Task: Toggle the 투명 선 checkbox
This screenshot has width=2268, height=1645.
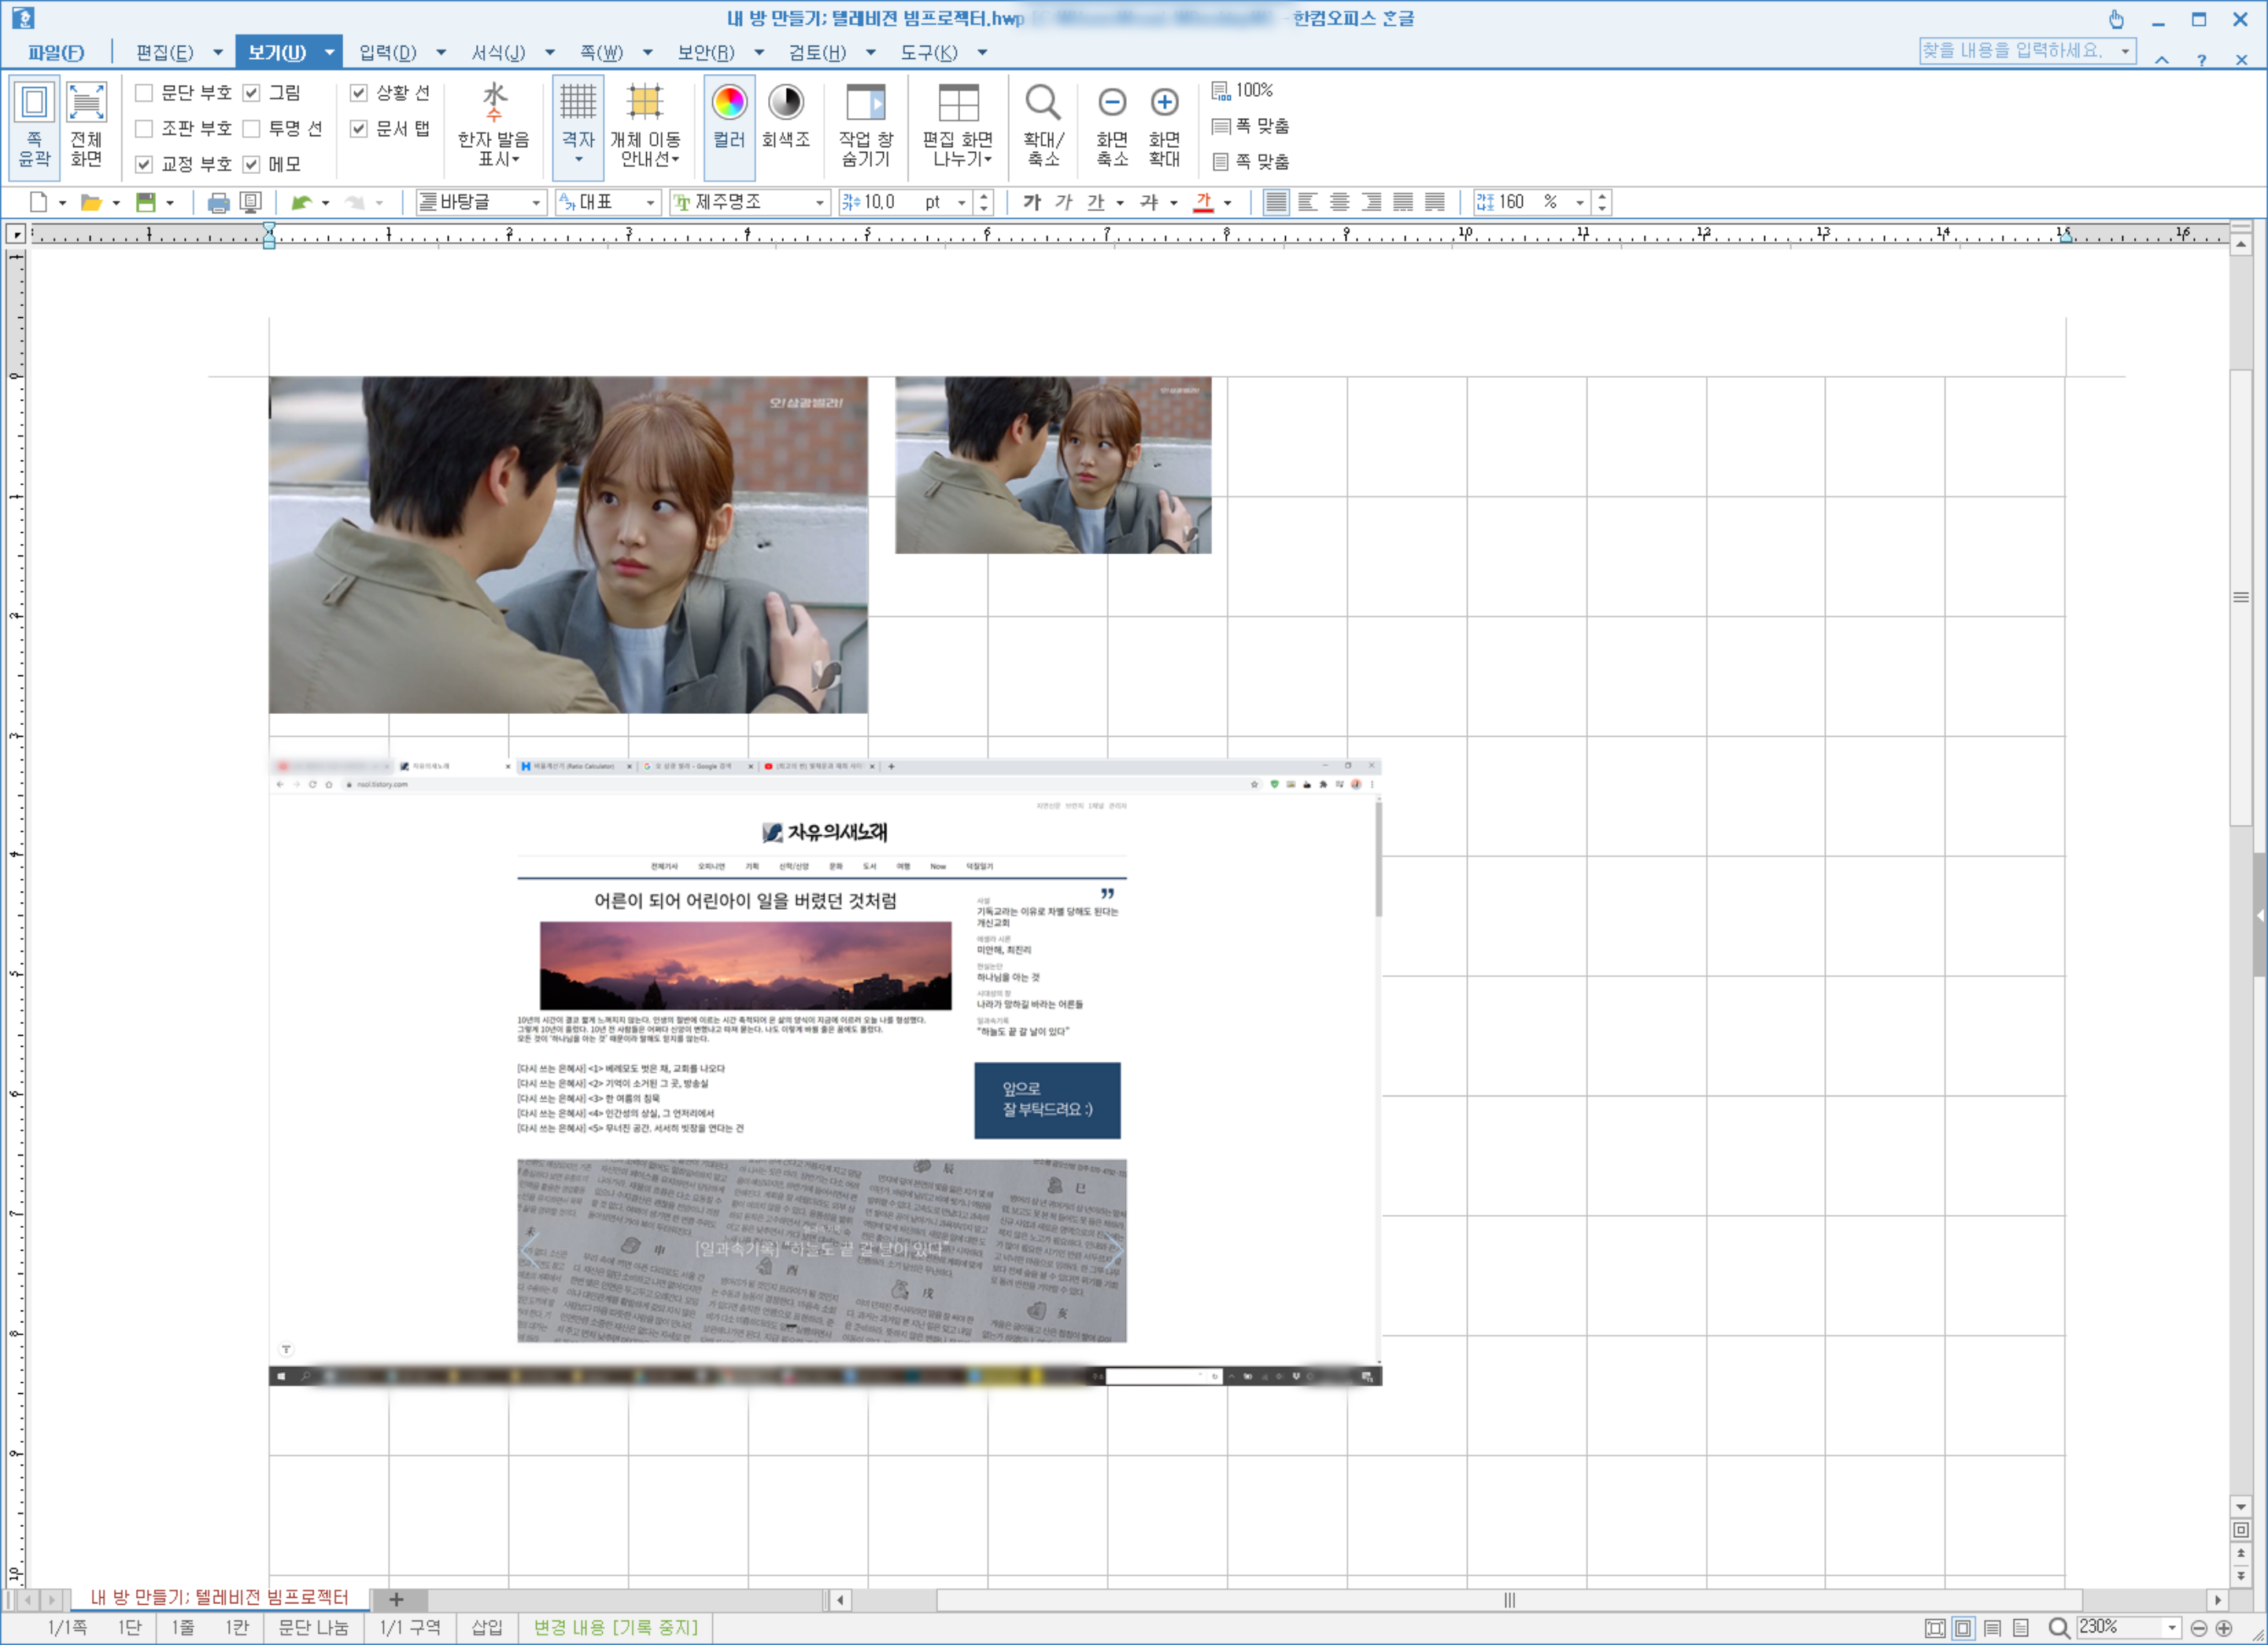Action: pos(252,129)
